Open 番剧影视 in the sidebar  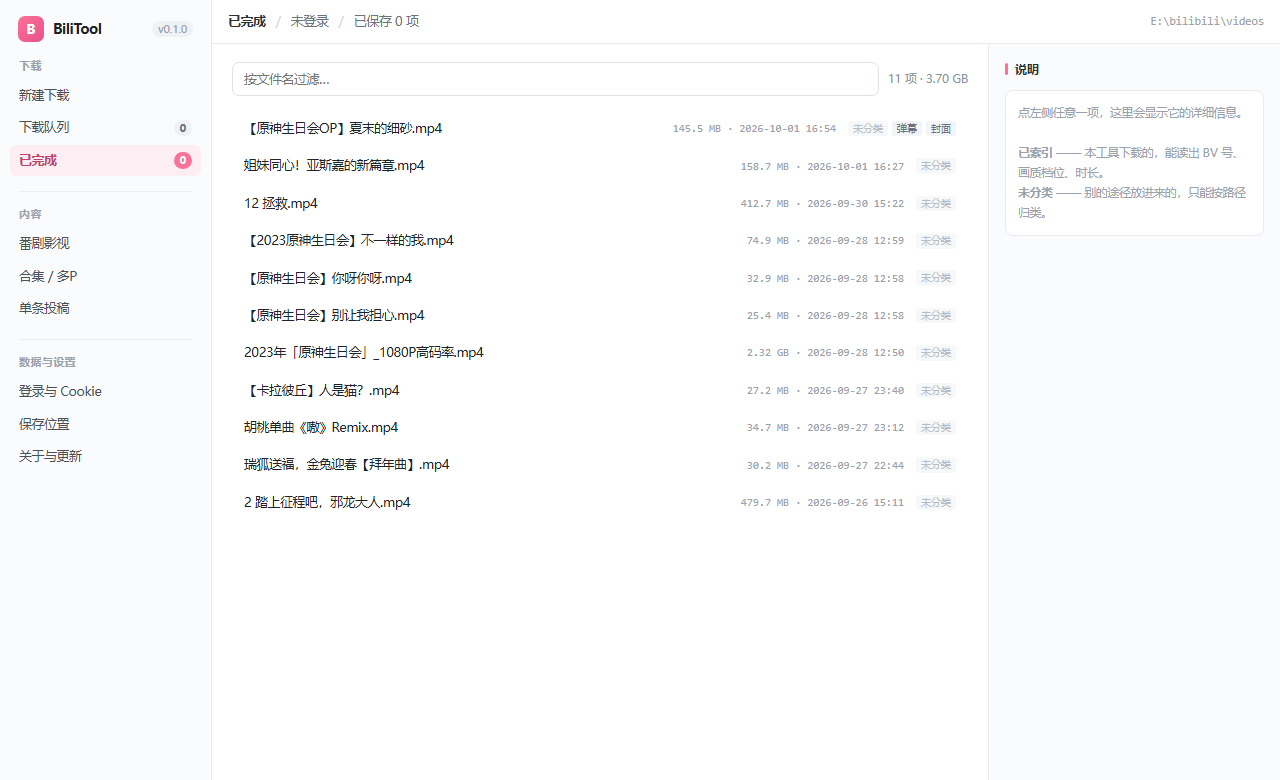(x=105, y=243)
